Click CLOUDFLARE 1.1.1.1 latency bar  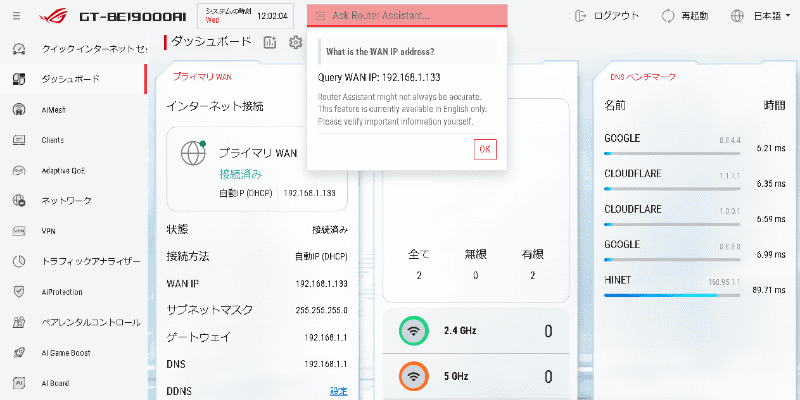pyautogui.click(x=672, y=189)
